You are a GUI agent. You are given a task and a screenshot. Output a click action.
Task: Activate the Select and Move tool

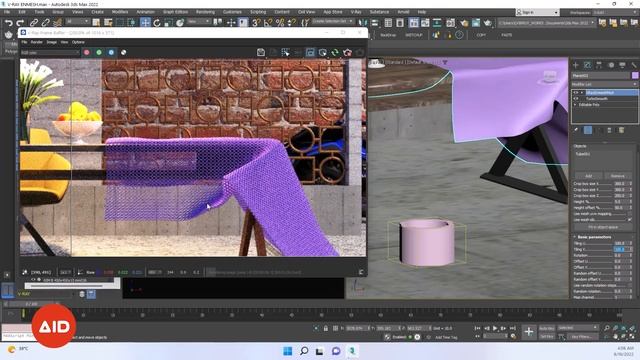145,22
